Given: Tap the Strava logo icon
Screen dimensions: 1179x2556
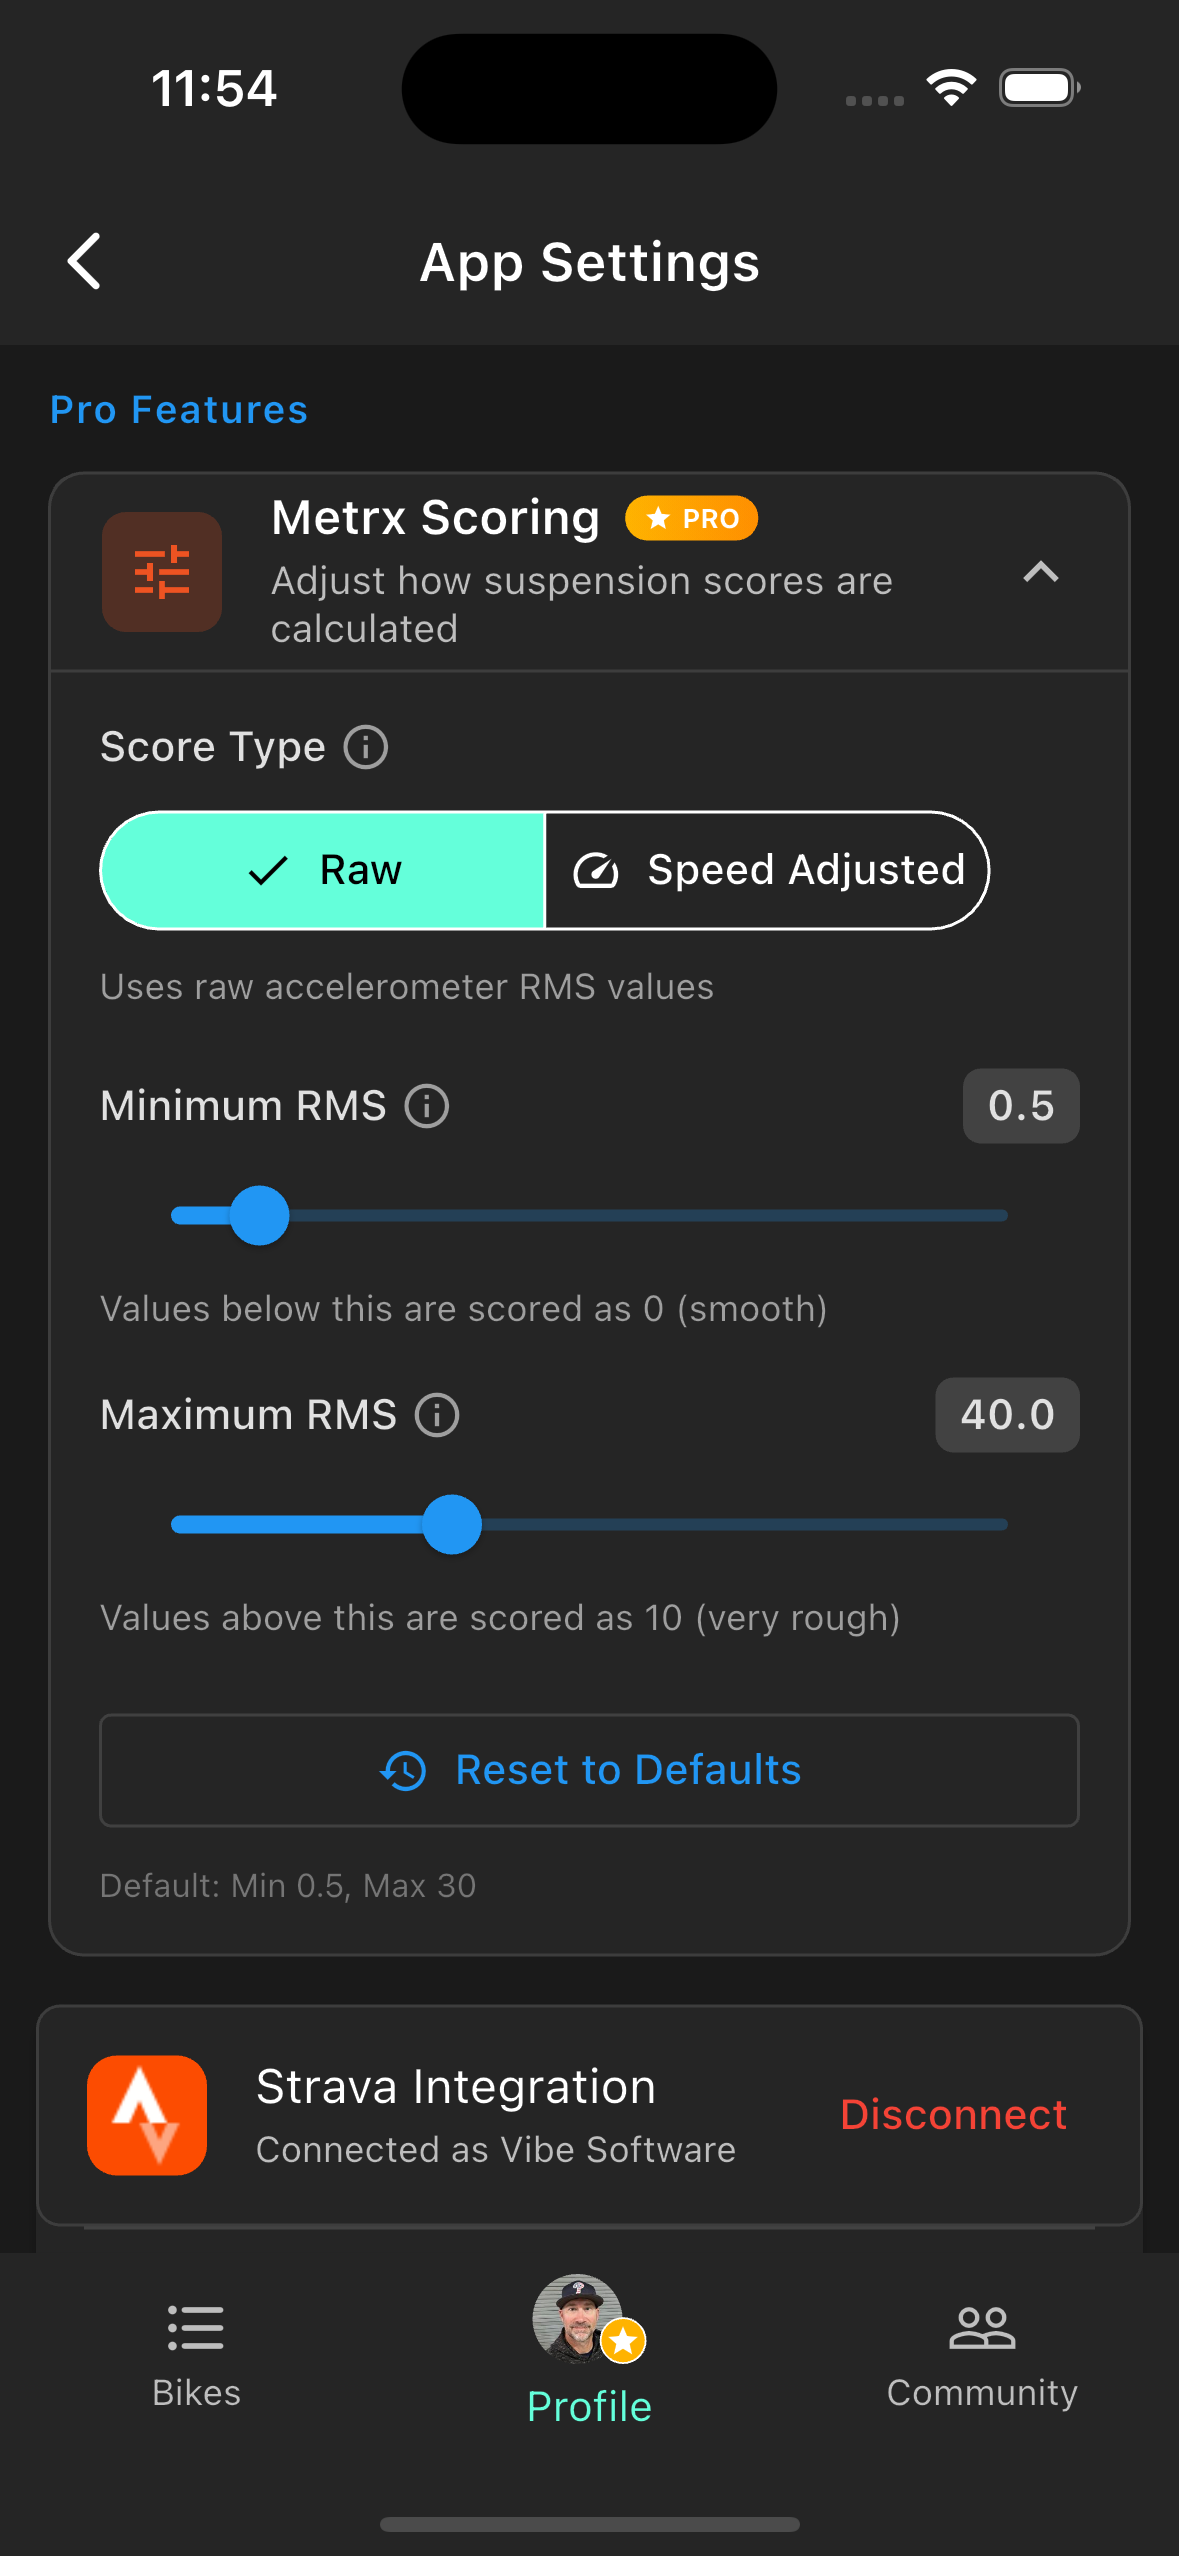Looking at the screenshot, I should pyautogui.click(x=146, y=2115).
